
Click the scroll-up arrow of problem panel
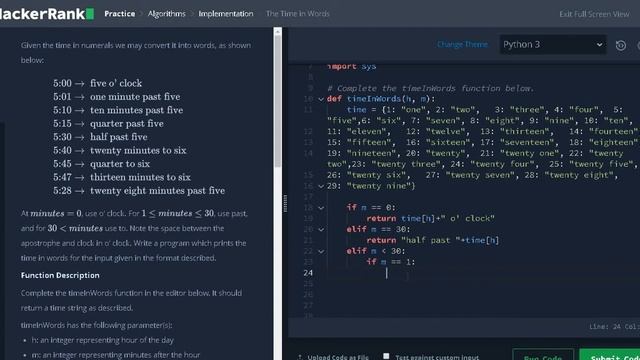[x=278, y=31]
